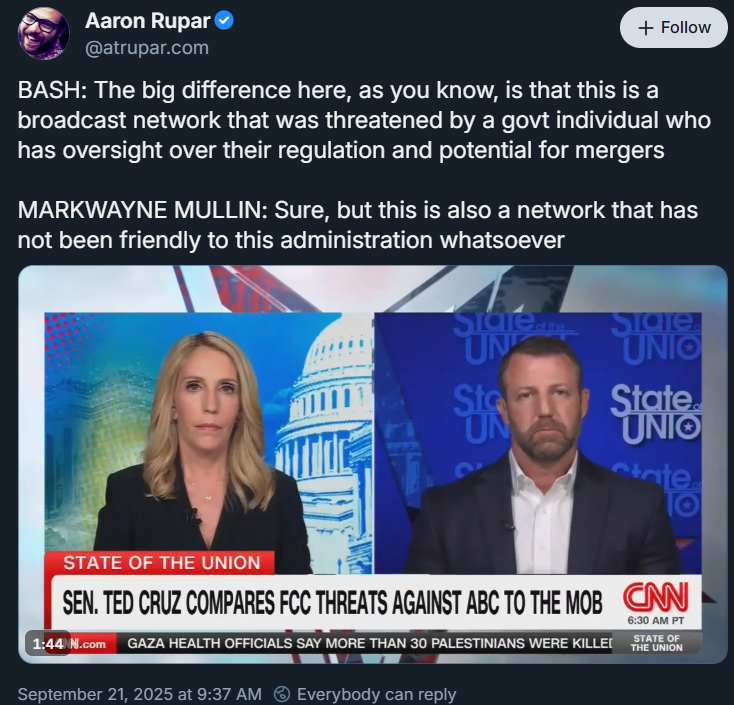Click the Follow button

(674, 28)
